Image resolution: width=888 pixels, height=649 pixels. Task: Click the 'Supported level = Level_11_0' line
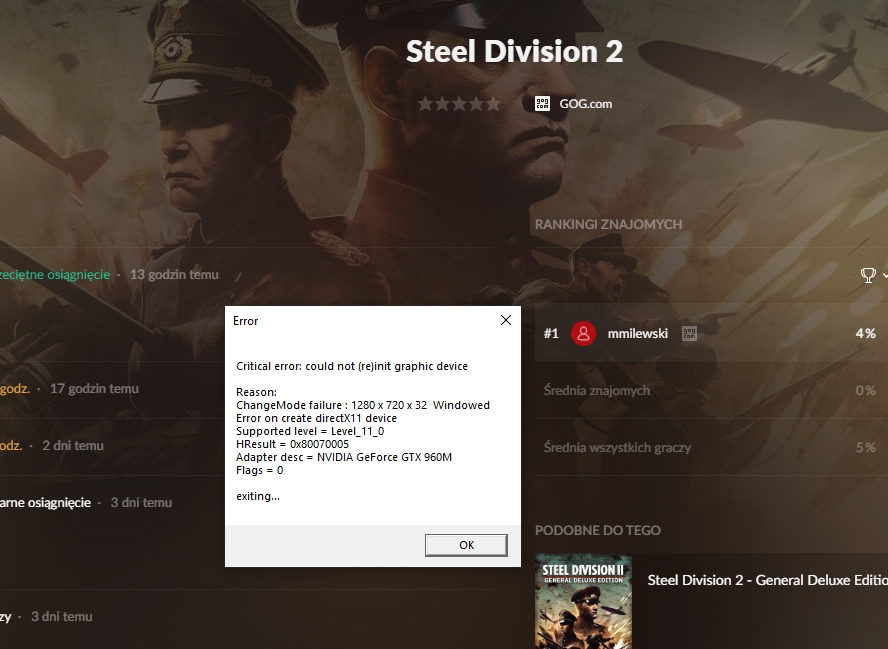click(310, 432)
